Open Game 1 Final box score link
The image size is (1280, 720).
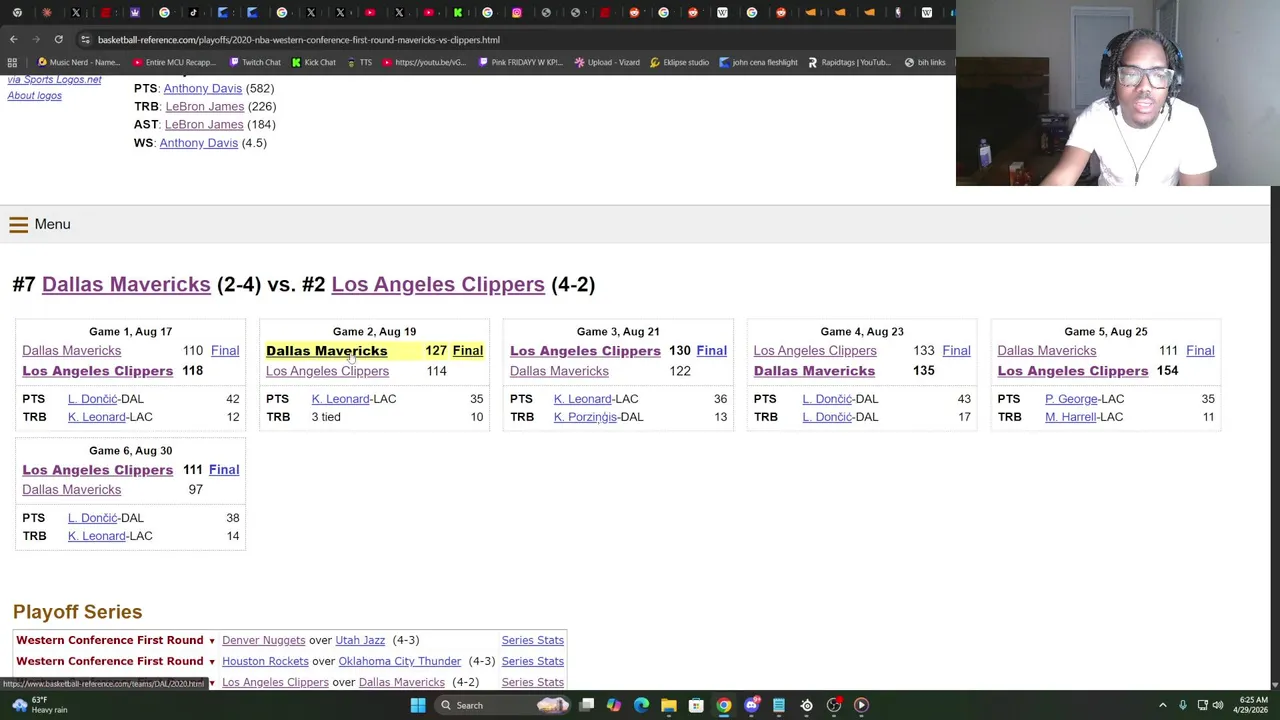coord(225,351)
